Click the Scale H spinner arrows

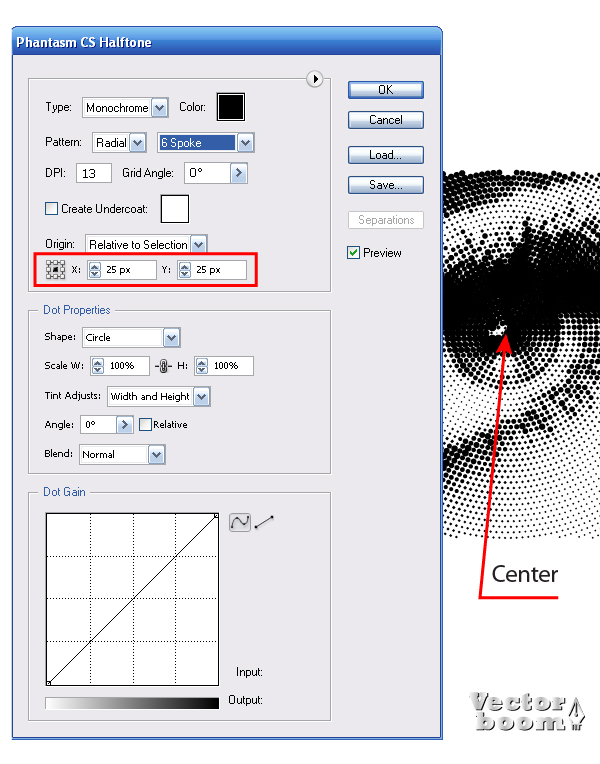(202, 366)
